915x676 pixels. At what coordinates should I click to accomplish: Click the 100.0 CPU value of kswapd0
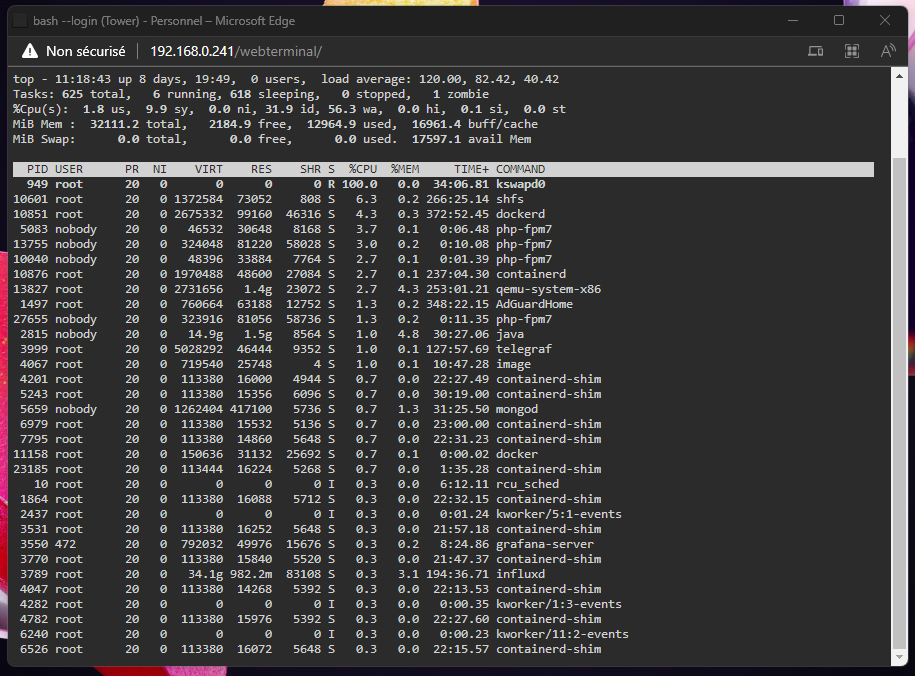[x=359, y=184]
